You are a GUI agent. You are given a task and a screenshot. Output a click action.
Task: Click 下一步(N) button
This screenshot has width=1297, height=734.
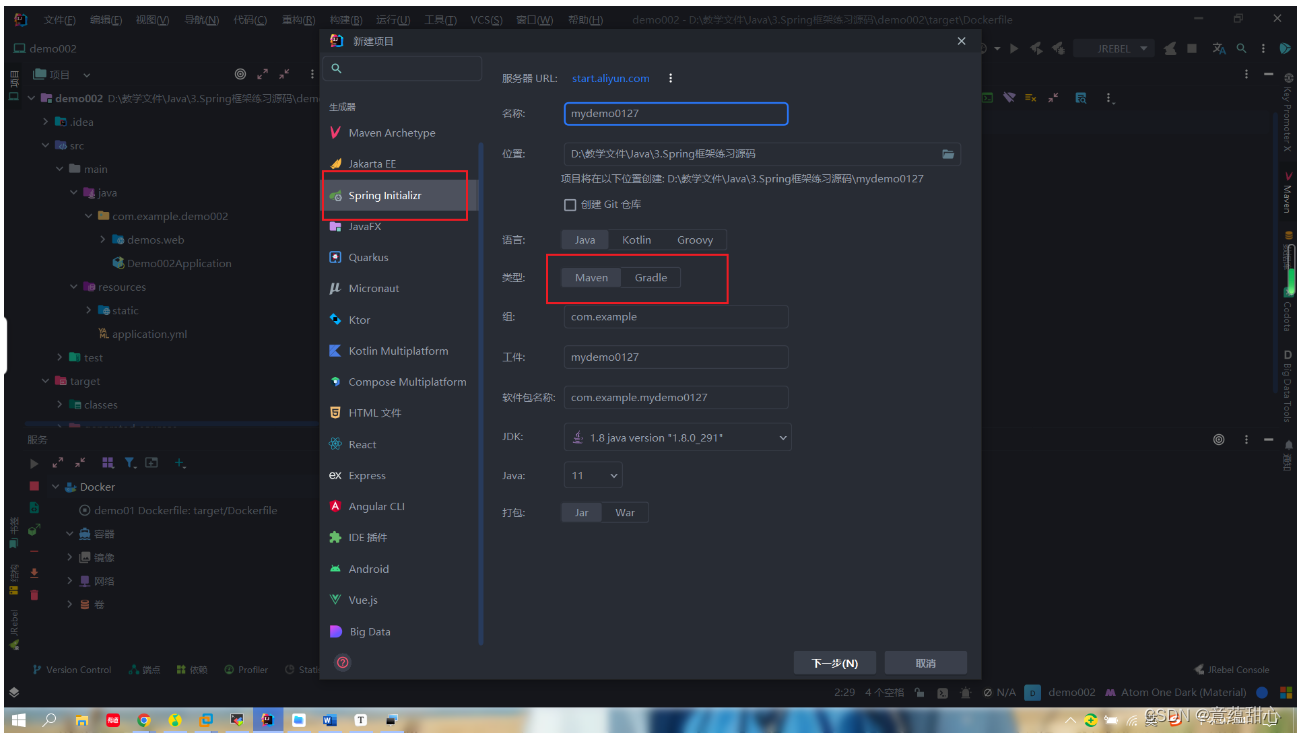(x=835, y=663)
